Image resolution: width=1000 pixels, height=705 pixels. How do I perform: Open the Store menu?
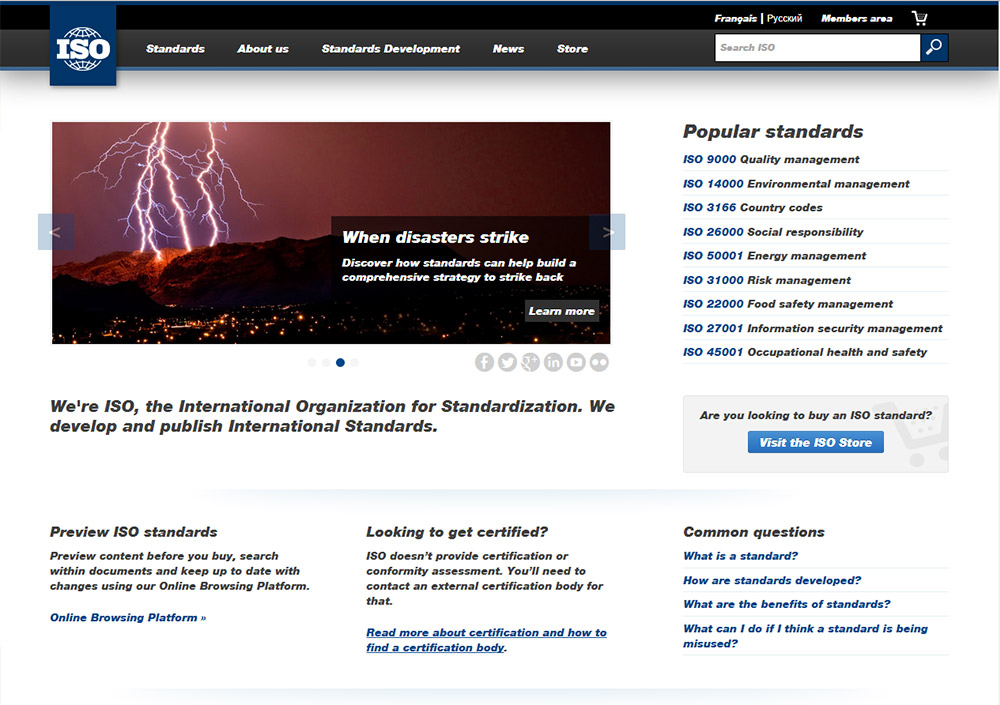[x=572, y=48]
